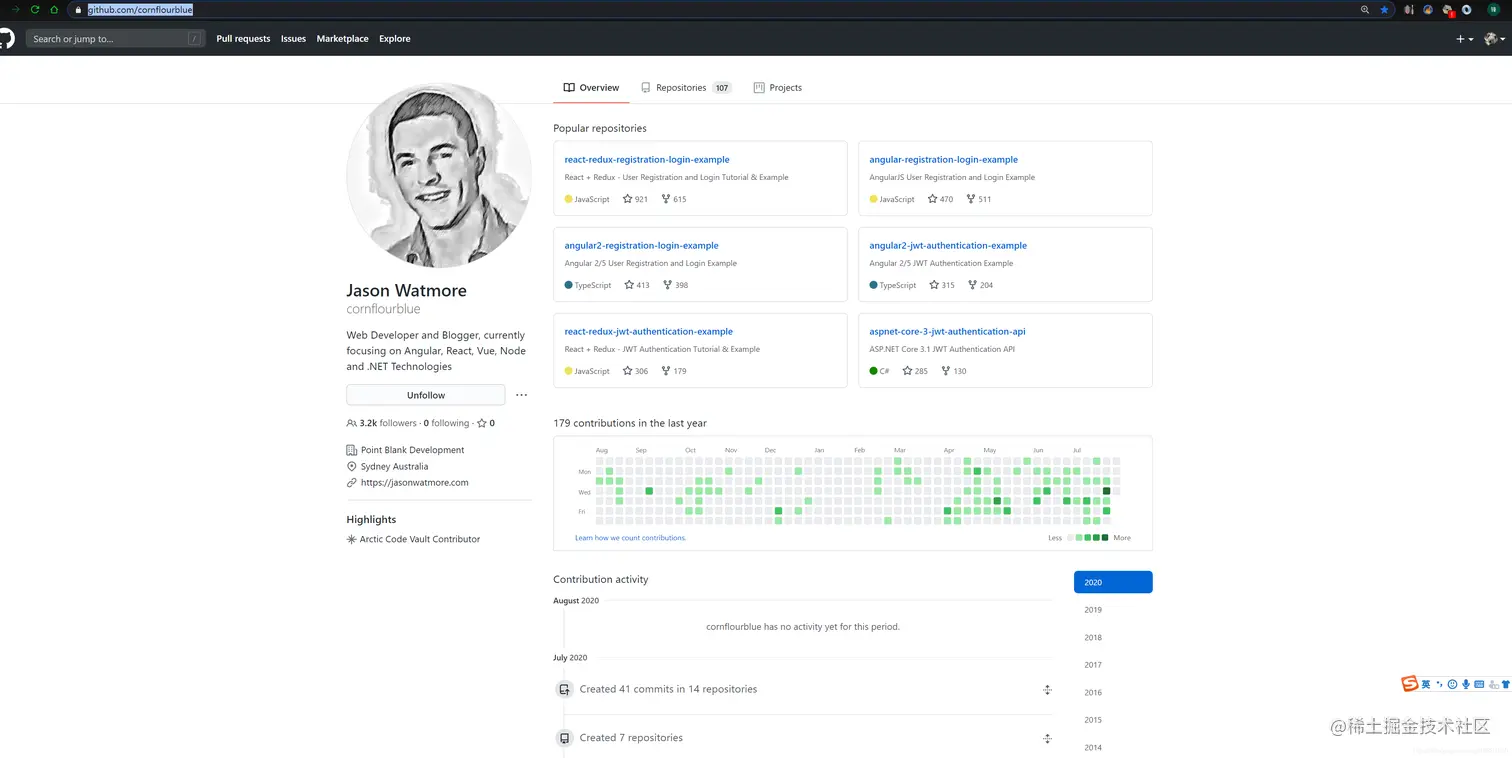Image resolution: width=1512 pixels, height=758 pixels.
Task: Expand Created 7 repositories activity
Action: (1047, 739)
